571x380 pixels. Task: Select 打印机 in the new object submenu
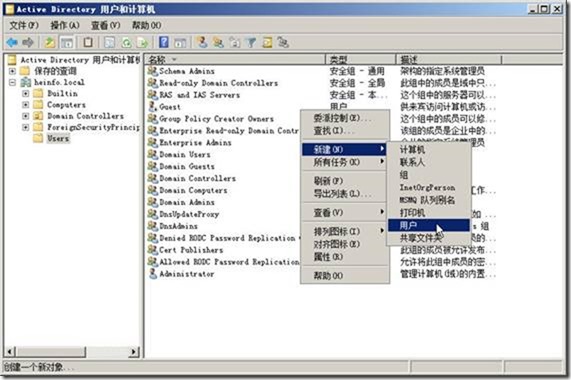click(429, 213)
